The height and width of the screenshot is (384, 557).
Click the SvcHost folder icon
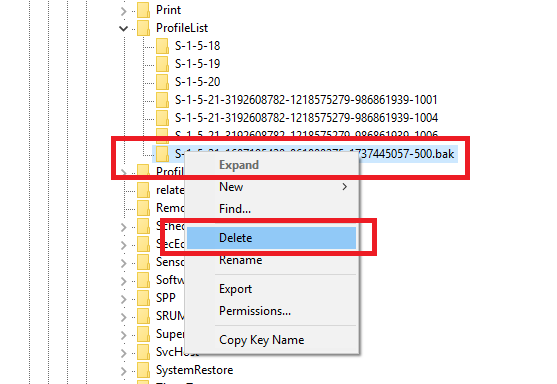(x=144, y=352)
